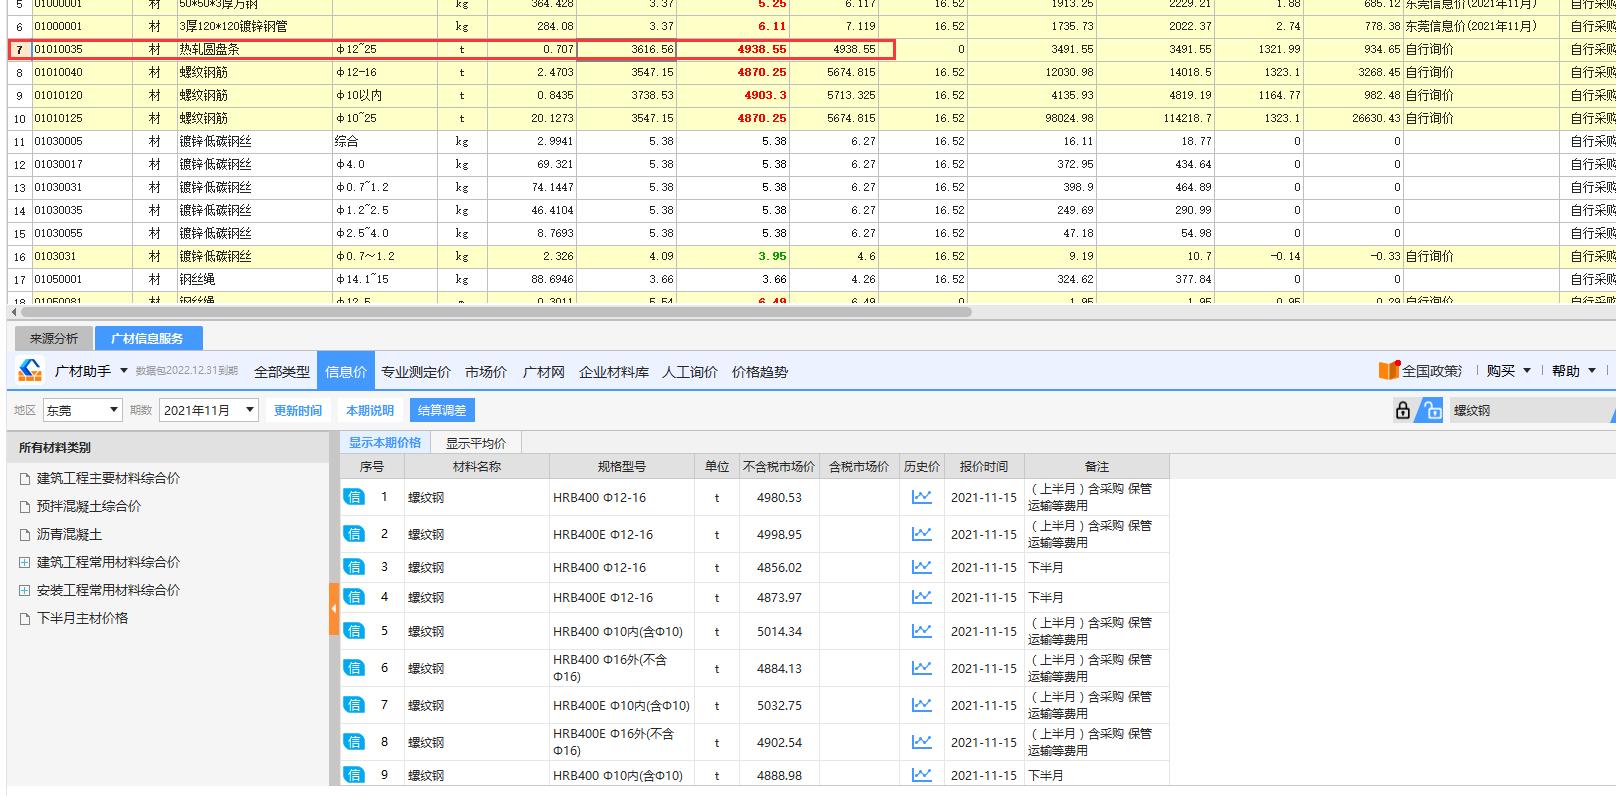Open the history price chart for row 2
The image size is (1616, 796).
pos(921,534)
